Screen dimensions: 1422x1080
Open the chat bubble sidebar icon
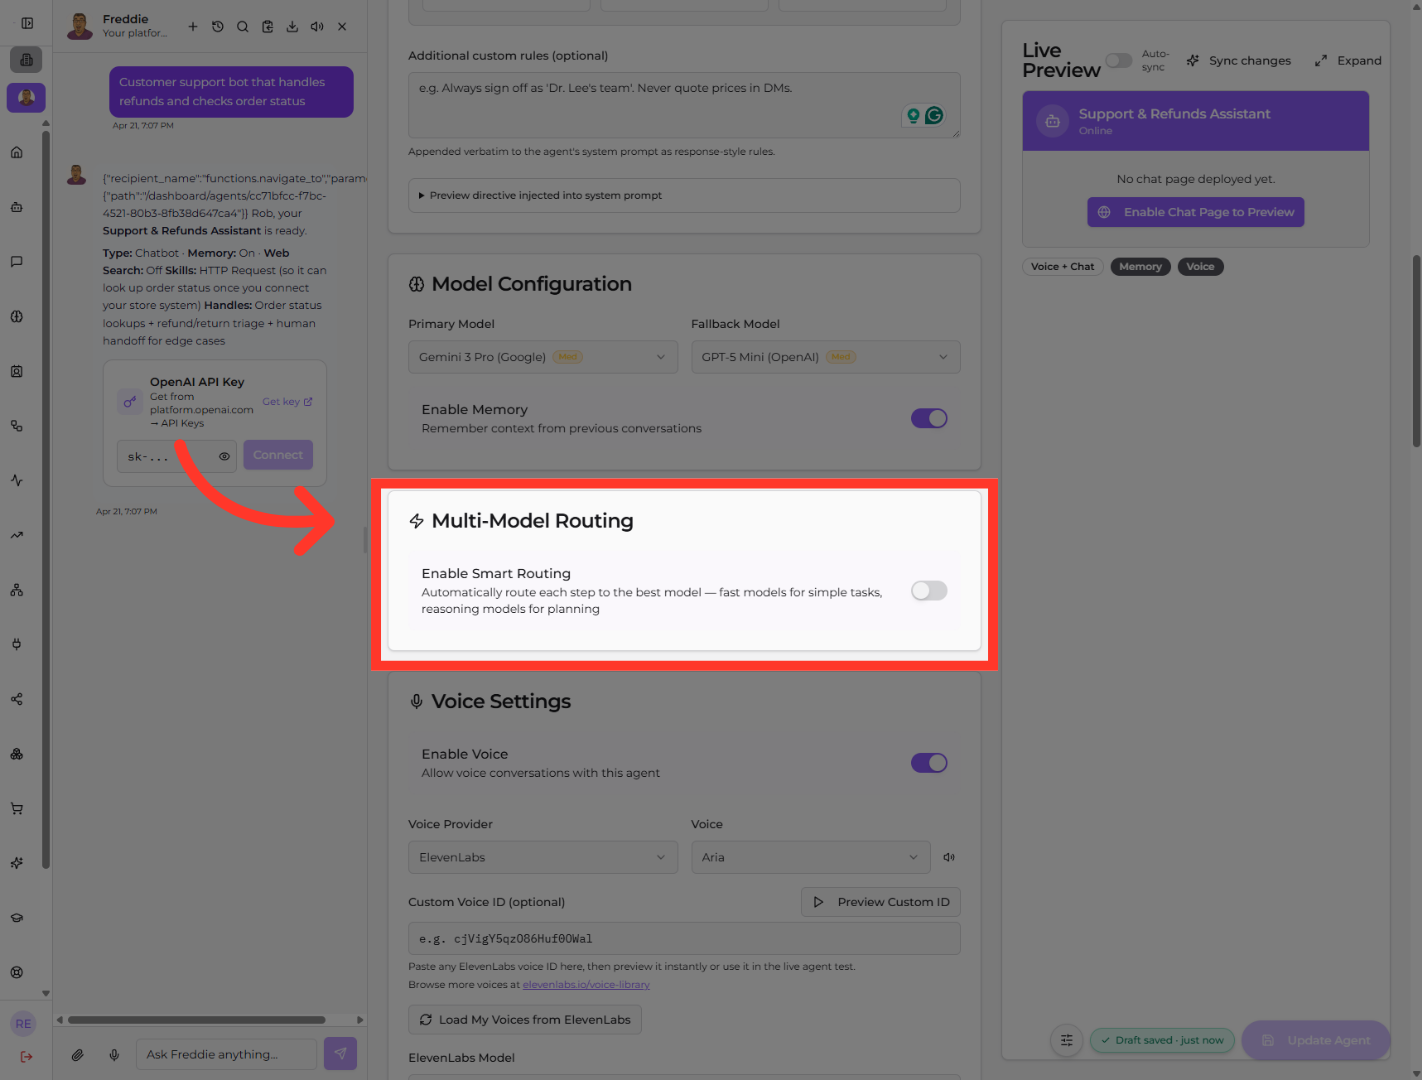(x=17, y=262)
